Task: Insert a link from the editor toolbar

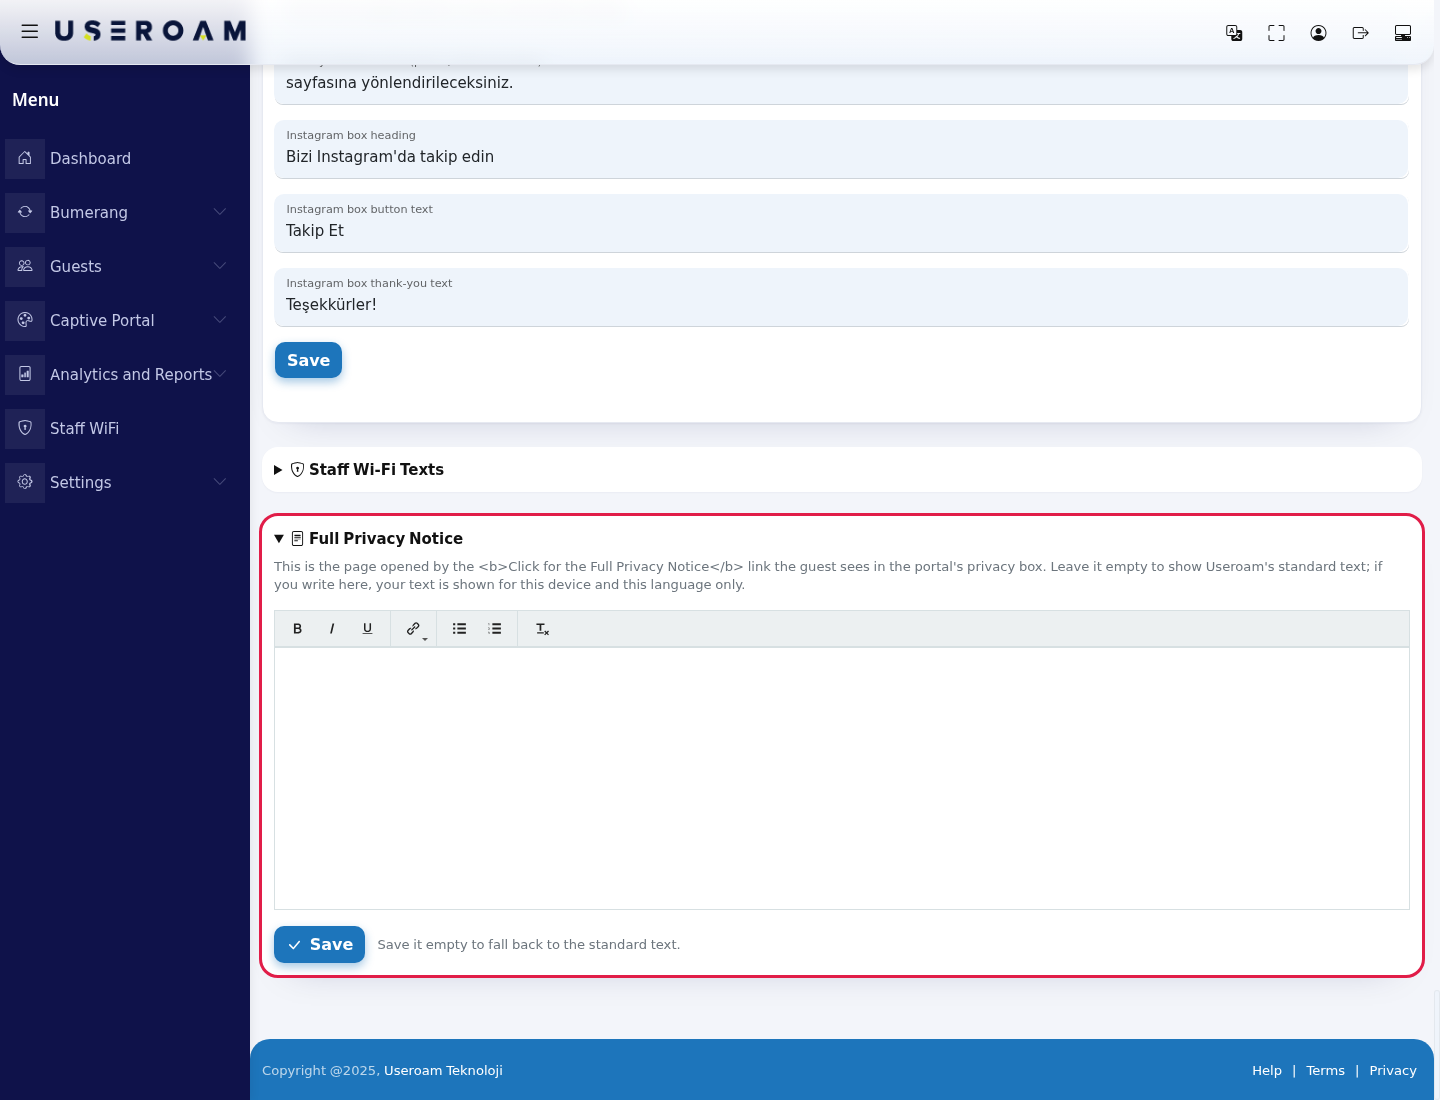Action: tap(414, 629)
